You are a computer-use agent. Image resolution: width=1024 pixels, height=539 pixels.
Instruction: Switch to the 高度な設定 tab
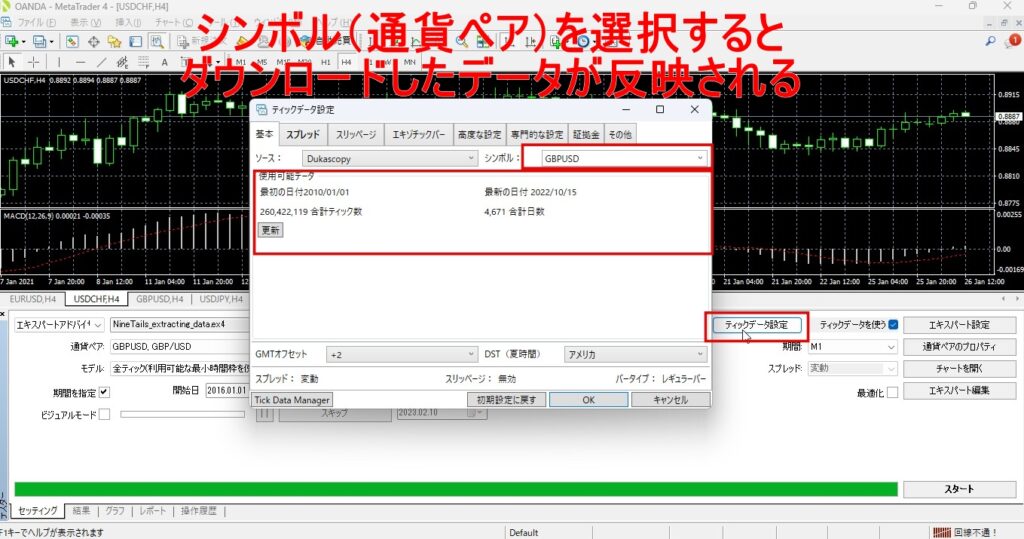pos(479,135)
